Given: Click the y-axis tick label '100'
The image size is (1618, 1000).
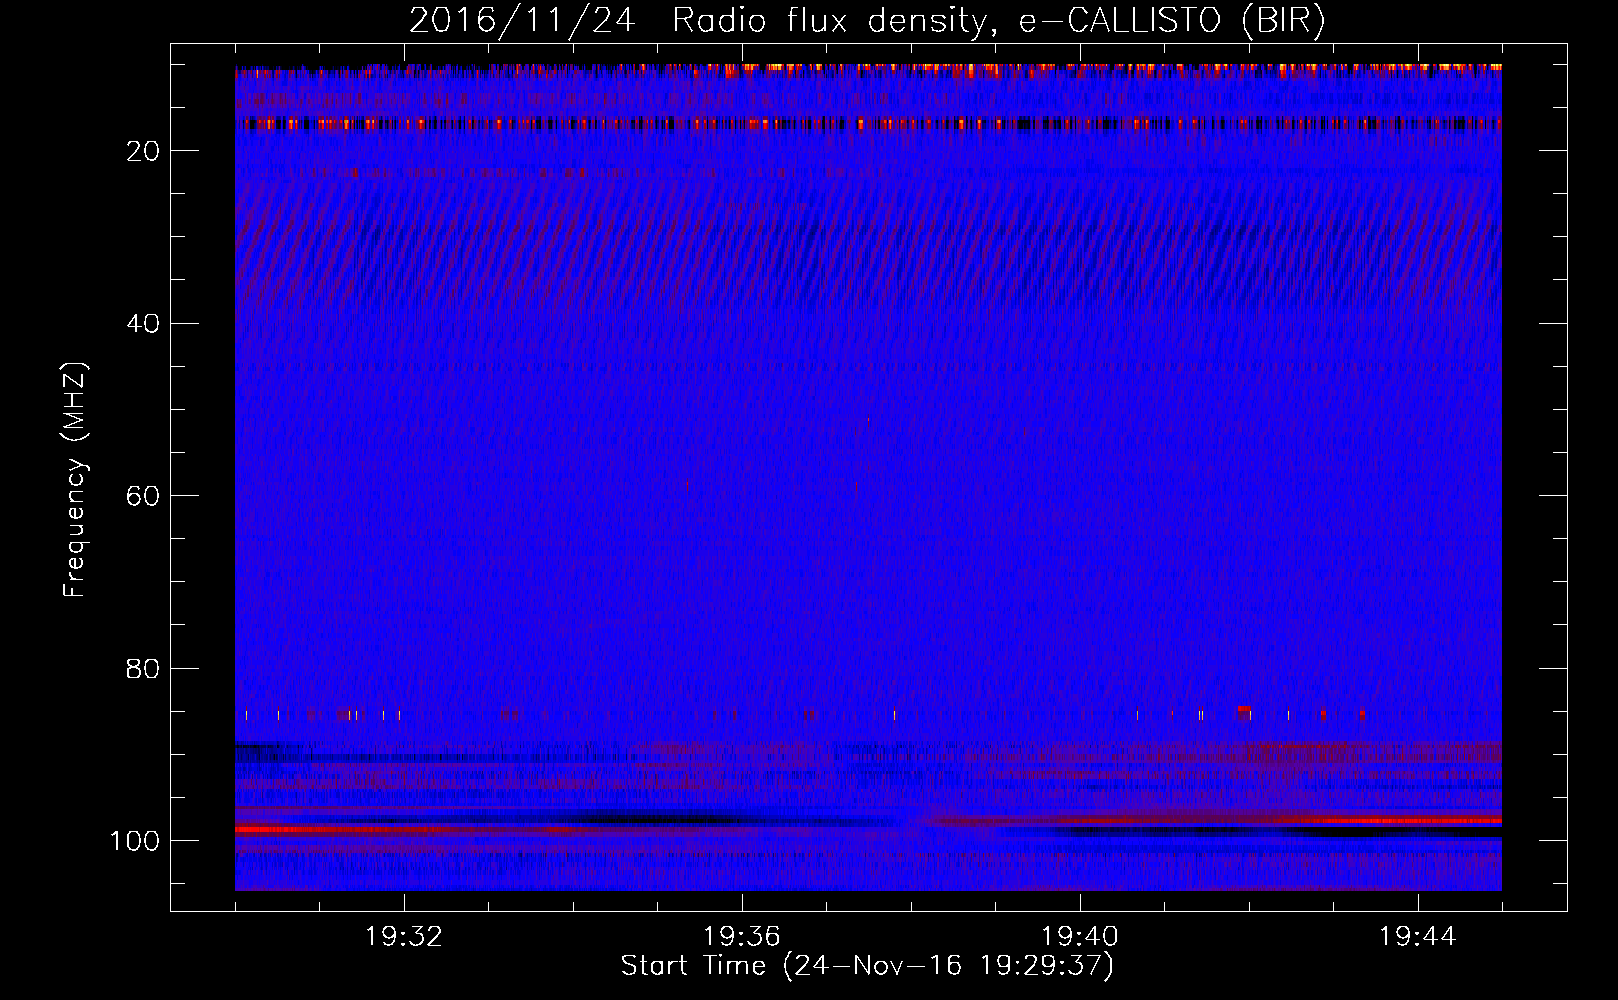Looking at the screenshot, I should tap(135, 841).
